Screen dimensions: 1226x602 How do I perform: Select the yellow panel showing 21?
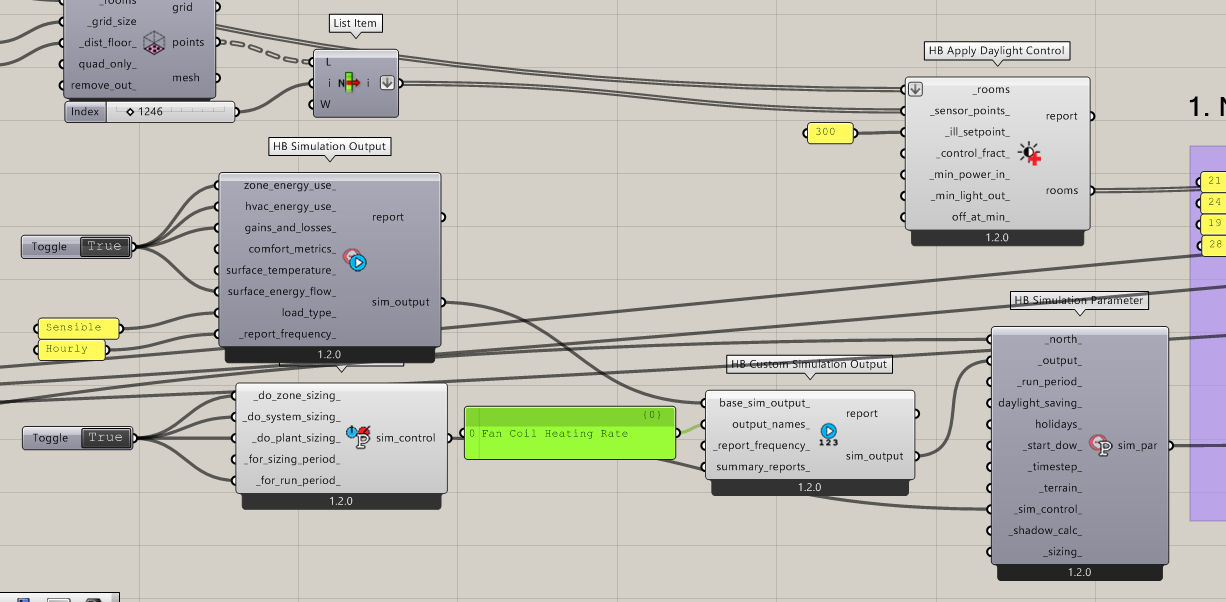tap(1214, 181)
